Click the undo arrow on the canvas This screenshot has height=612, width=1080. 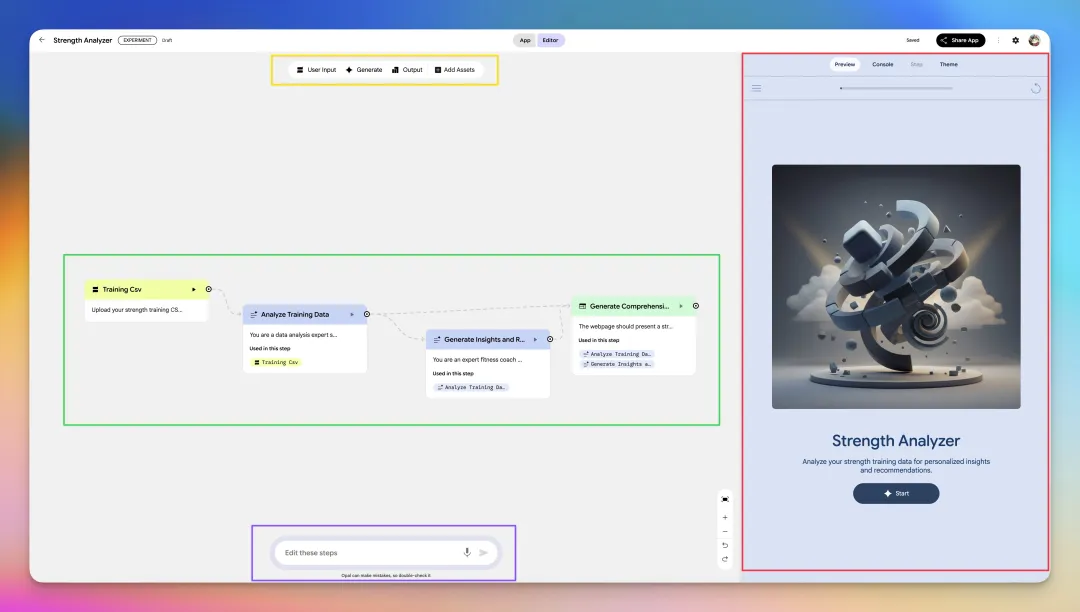pyautogui.click(x=725, y=545)
